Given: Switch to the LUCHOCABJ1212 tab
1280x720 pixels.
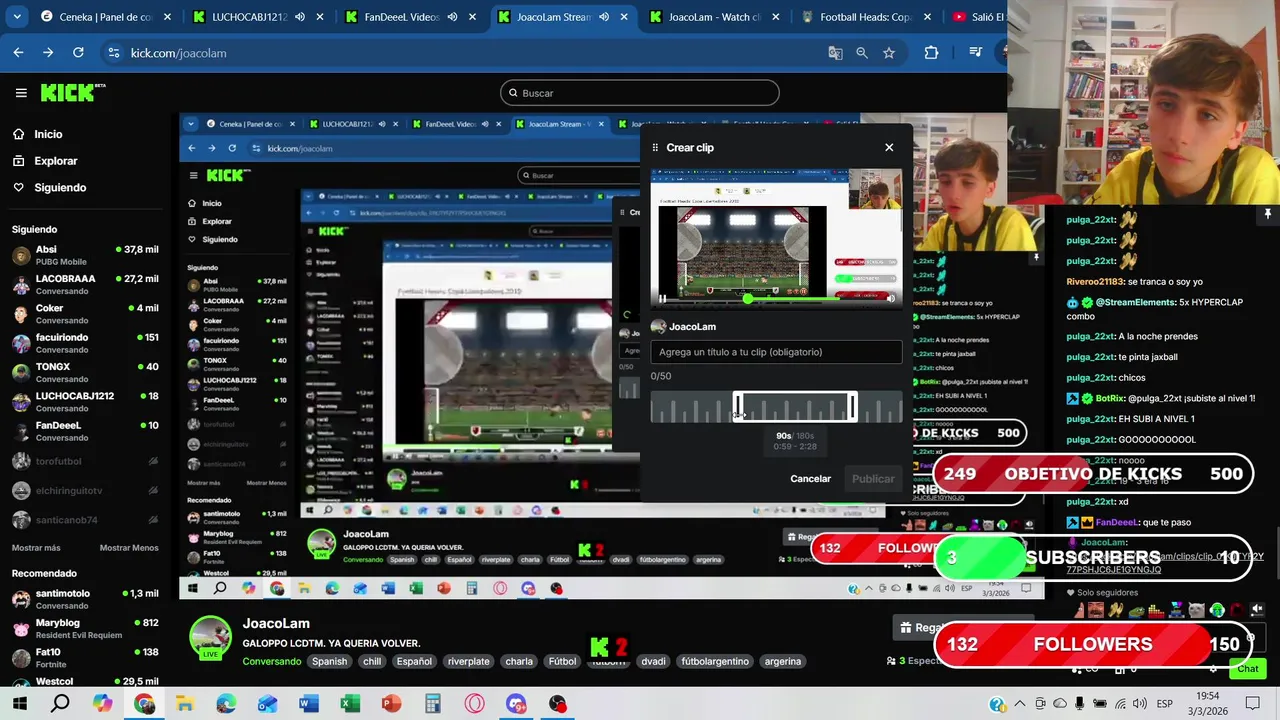Looking at the screenshot, I should (250, 17).
